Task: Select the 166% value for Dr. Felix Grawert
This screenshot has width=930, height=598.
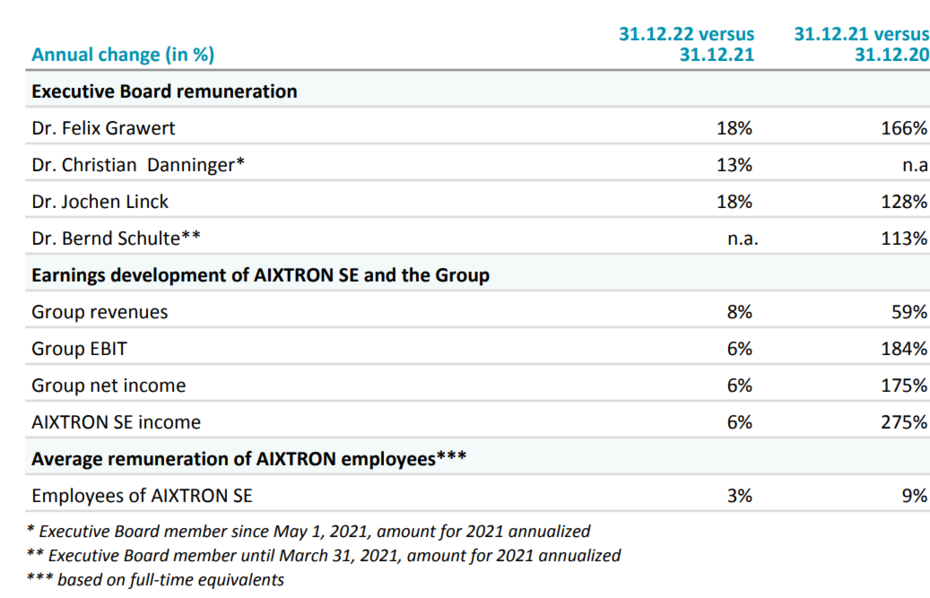Action: (x=904, y=128)
